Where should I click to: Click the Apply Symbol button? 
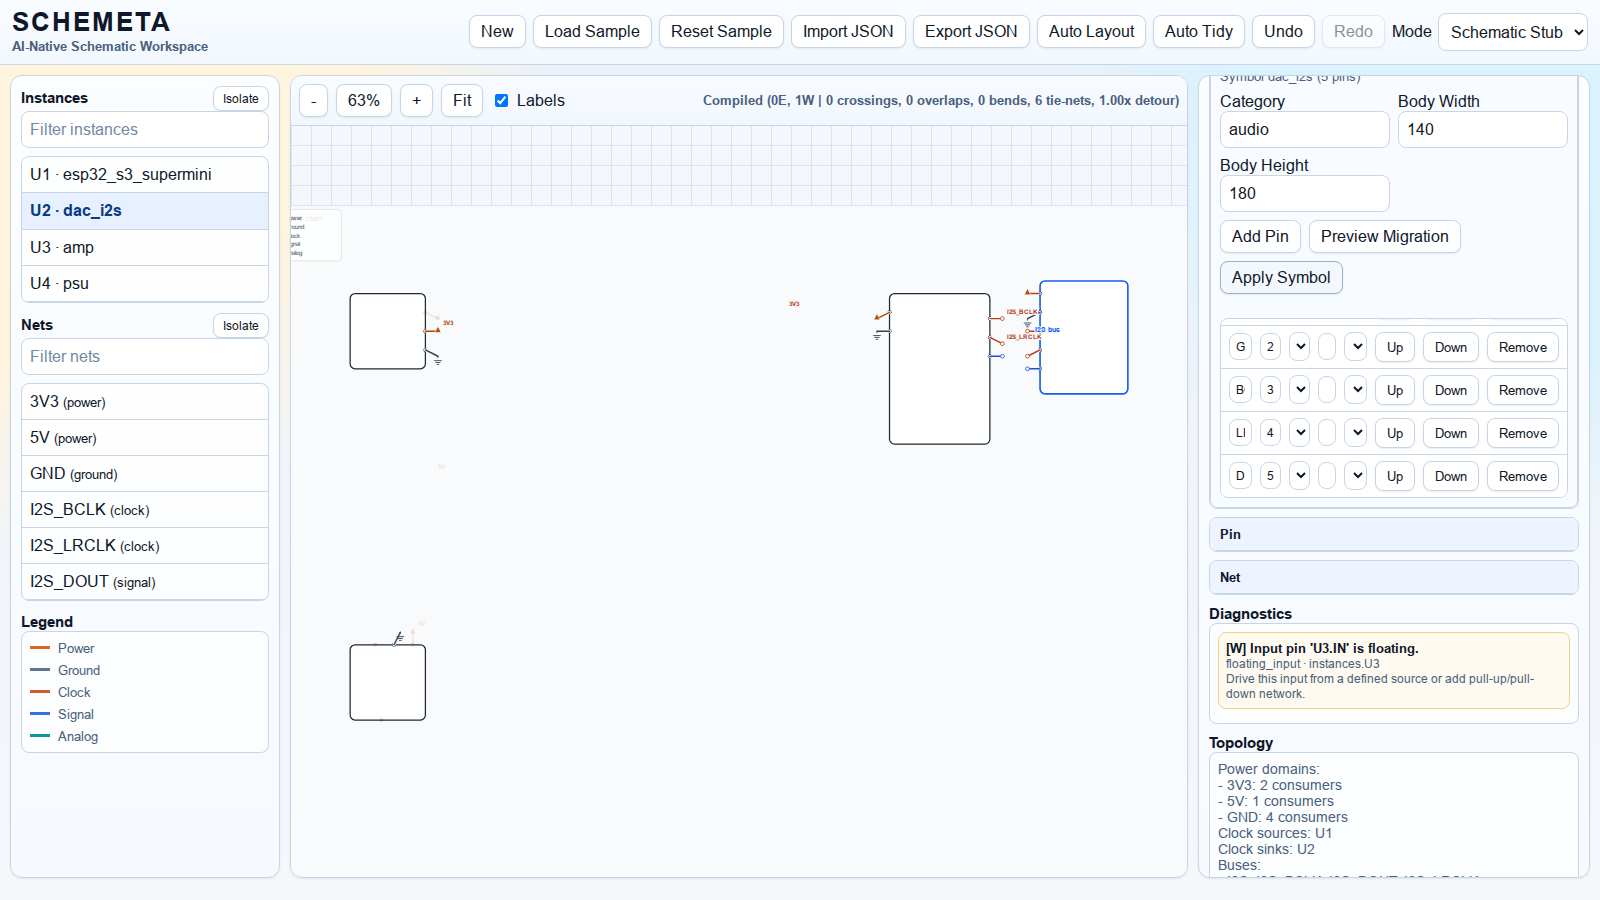[1280, 278]
